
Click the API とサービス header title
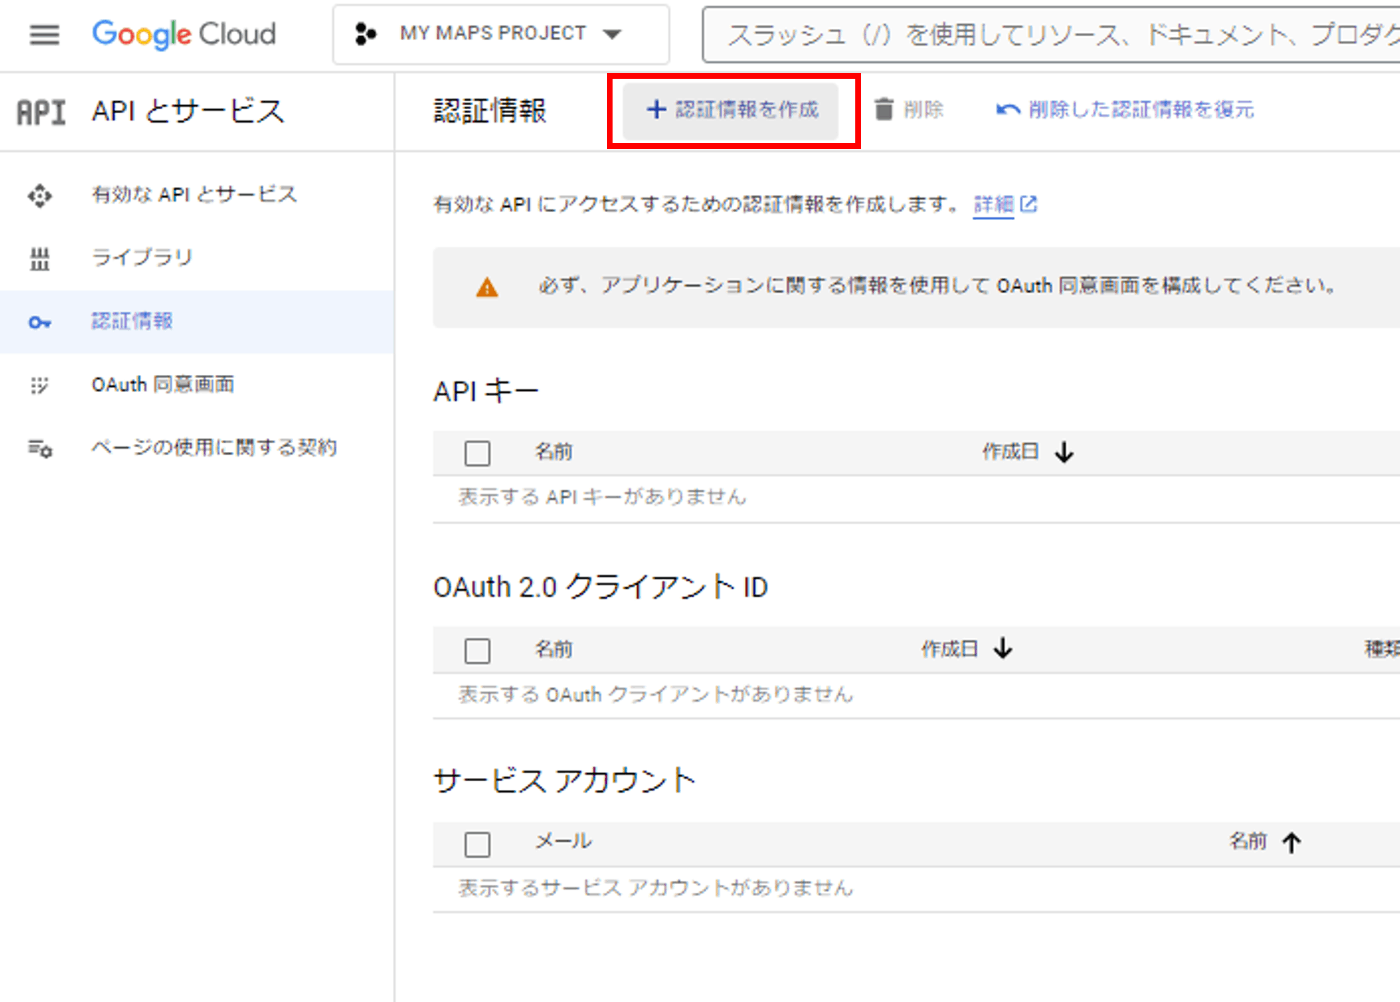[188, 111]
